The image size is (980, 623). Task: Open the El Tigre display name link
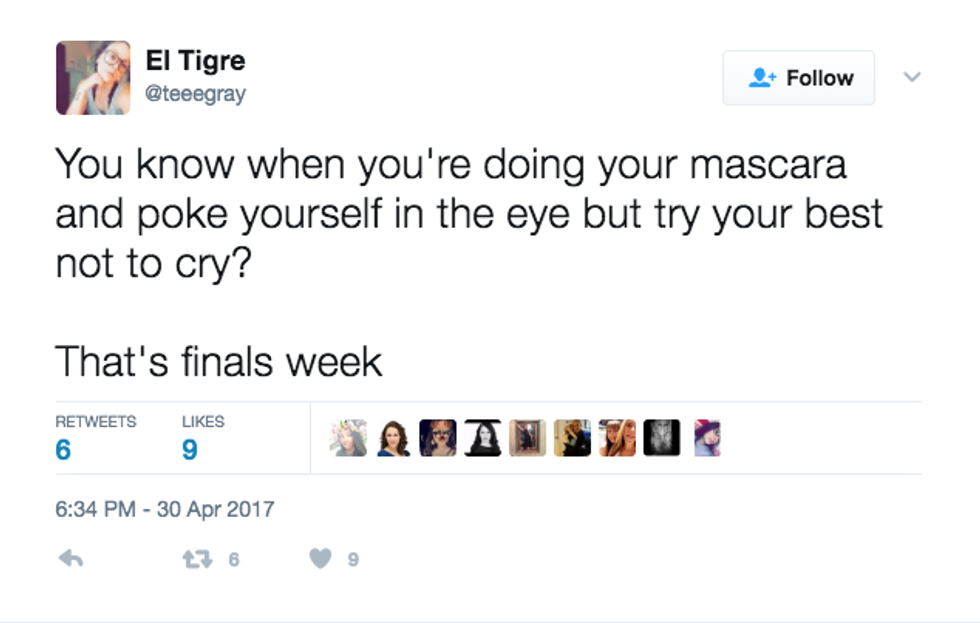195,62
